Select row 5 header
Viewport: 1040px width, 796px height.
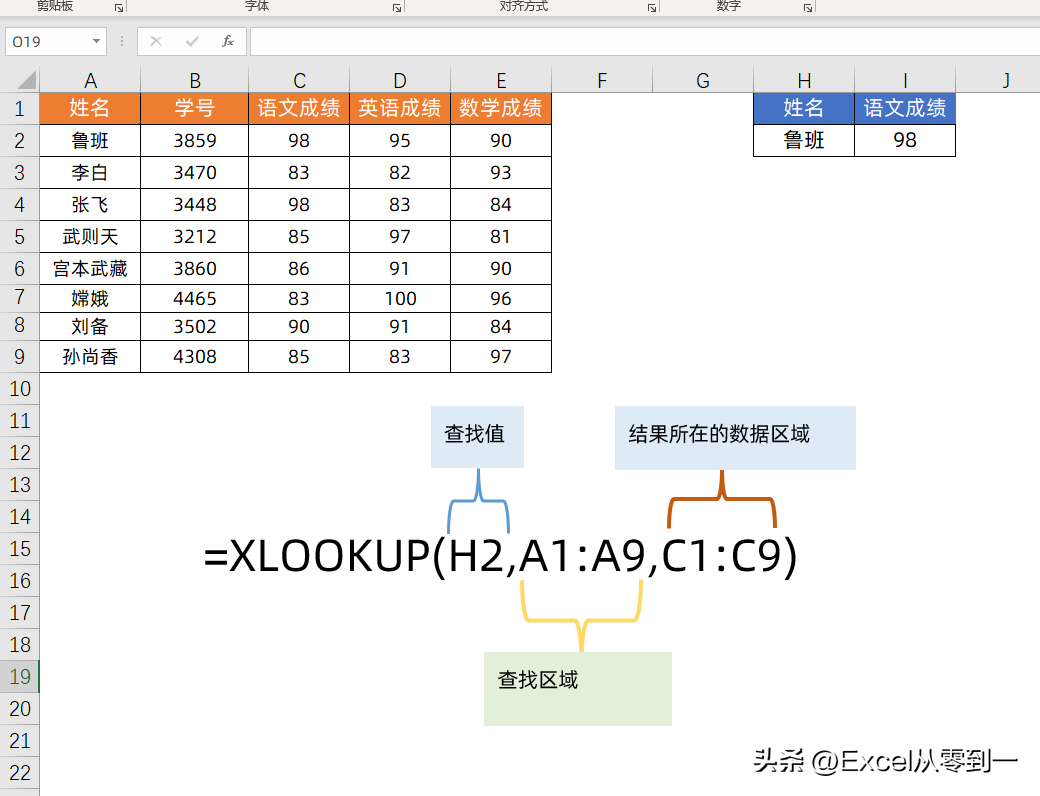[19, 237]
